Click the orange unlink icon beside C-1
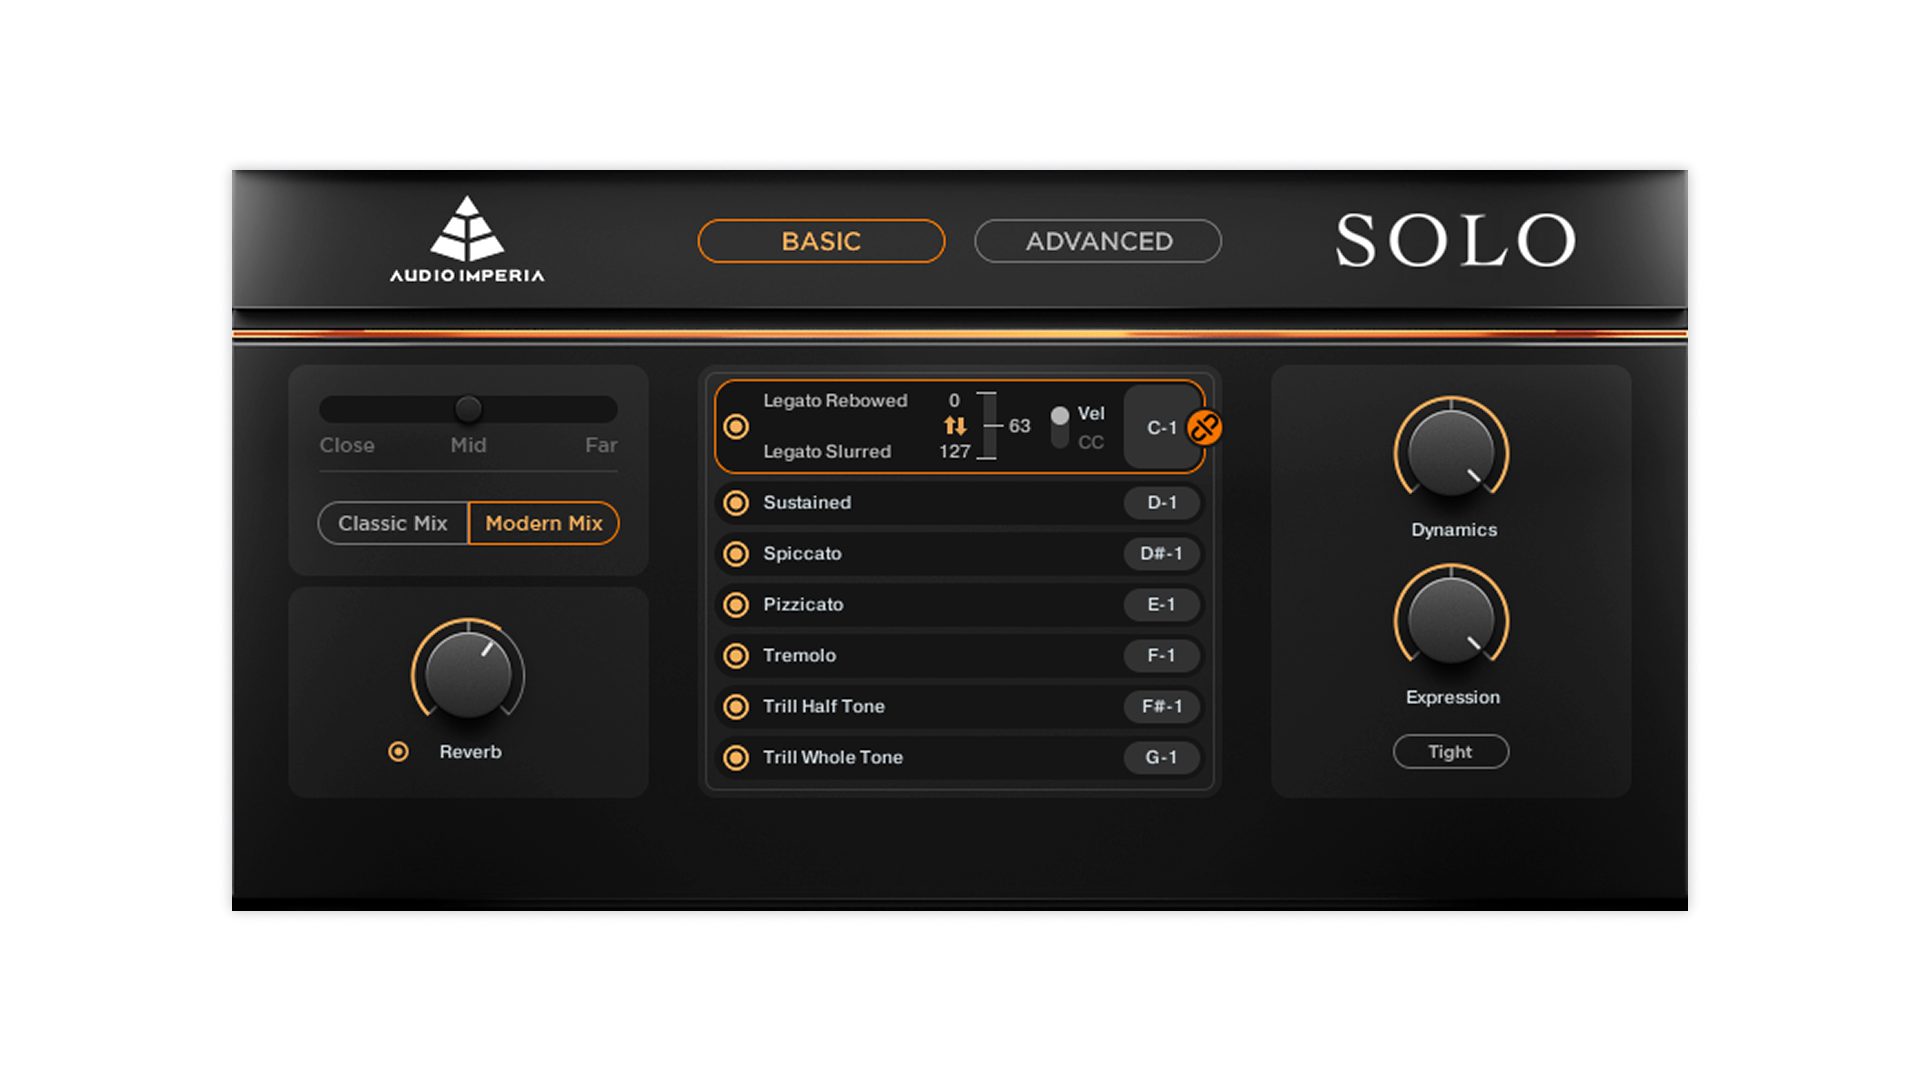The width and height of the screenshot is (1920, 1080). tap(1204, 428)
